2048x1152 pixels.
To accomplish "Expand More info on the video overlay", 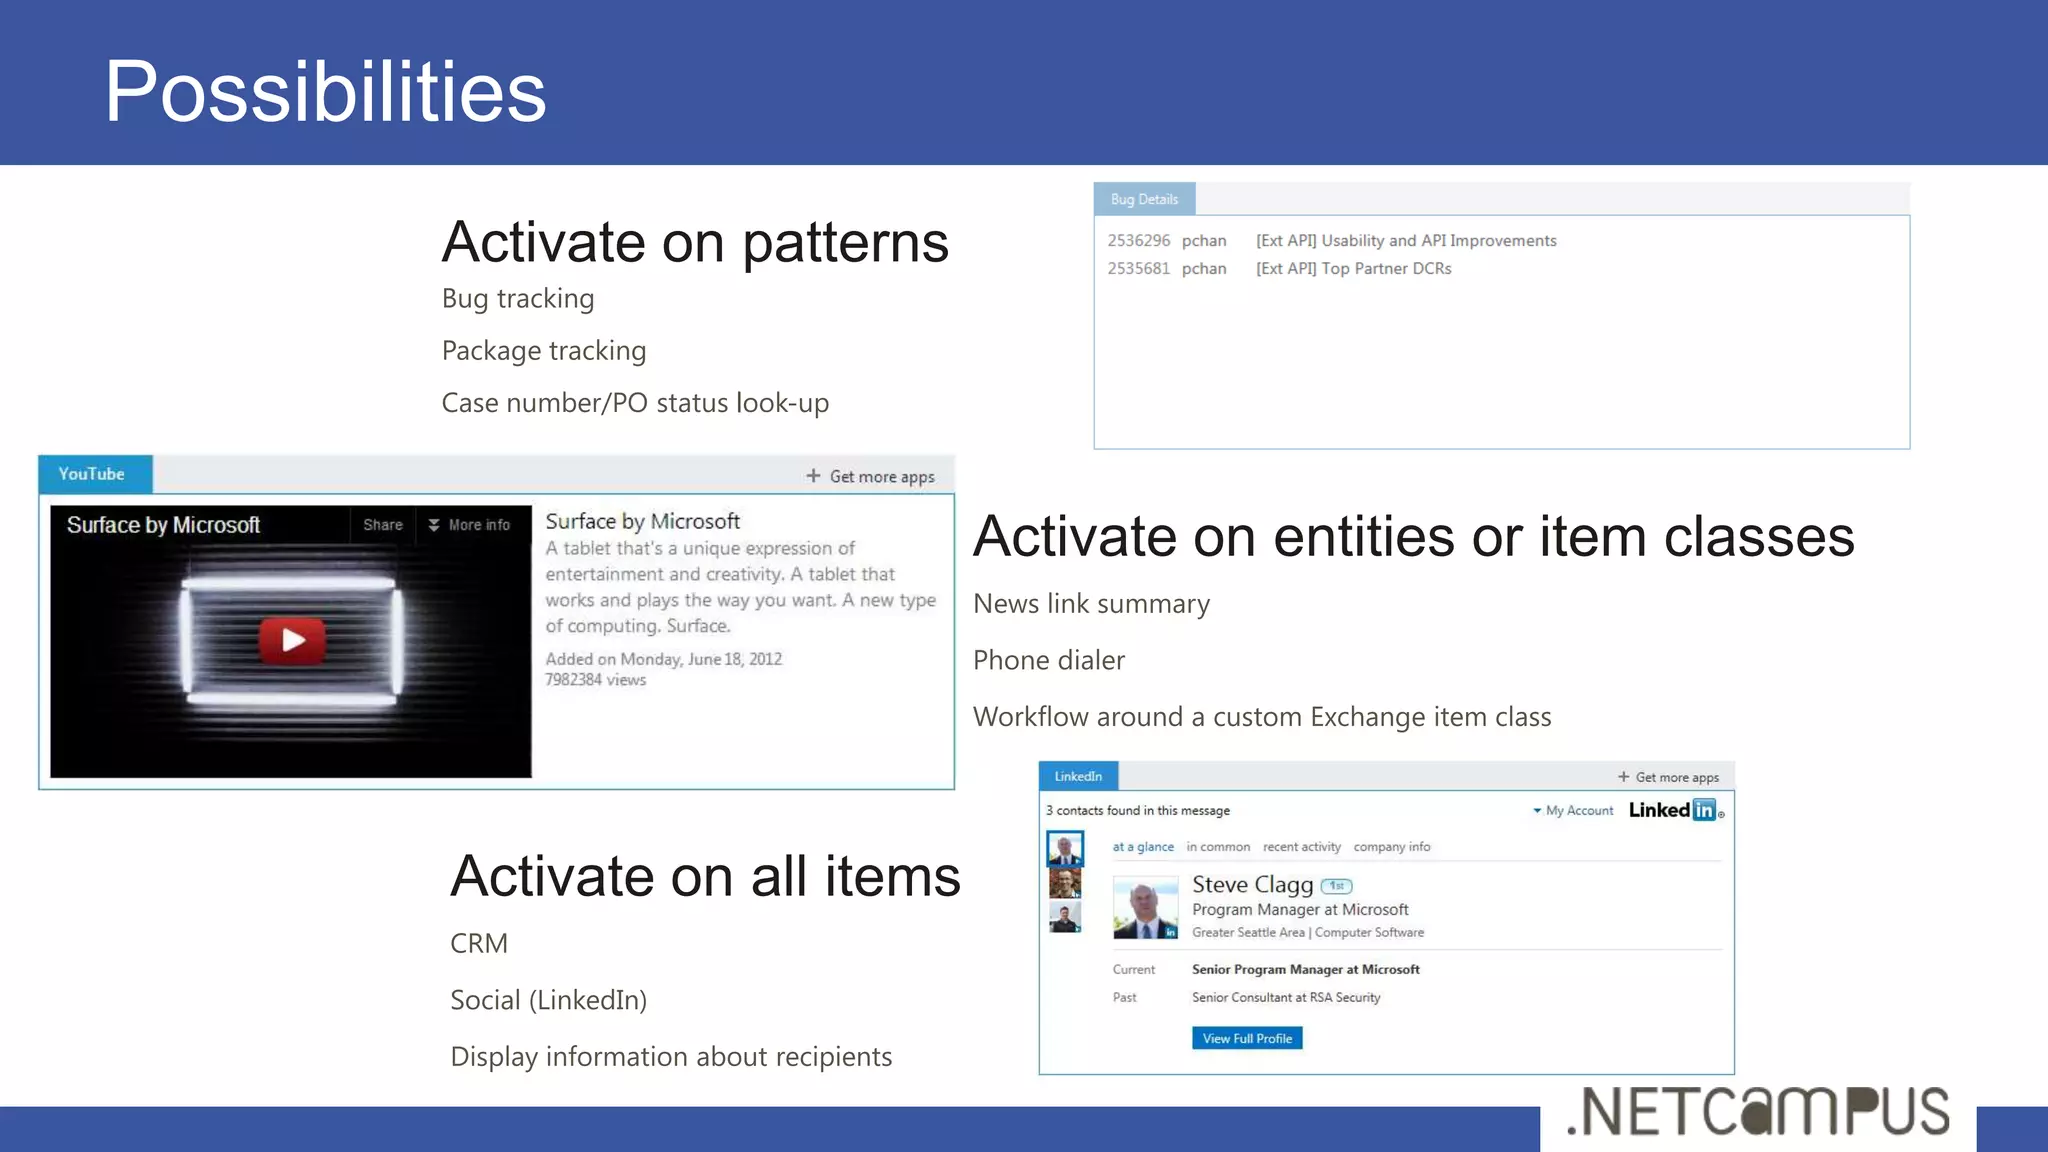I will [x=469, y=525].
